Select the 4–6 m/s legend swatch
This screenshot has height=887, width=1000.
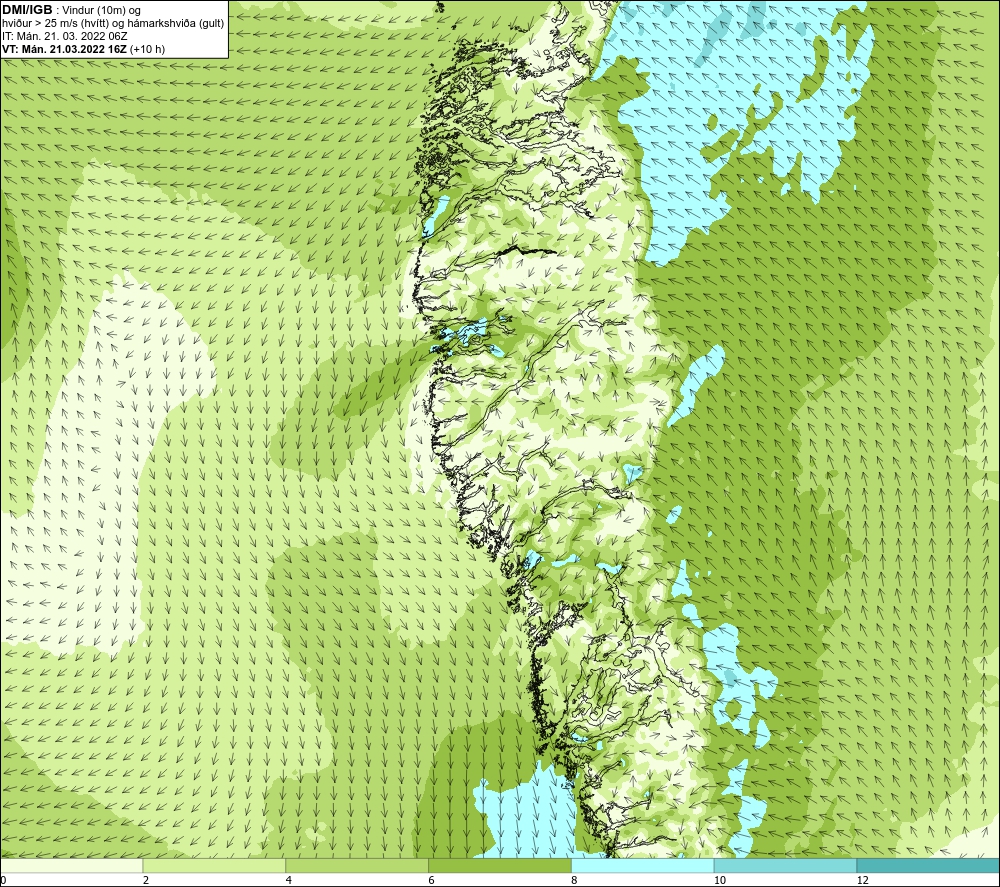pyautogui.click(x=357, y=865)
